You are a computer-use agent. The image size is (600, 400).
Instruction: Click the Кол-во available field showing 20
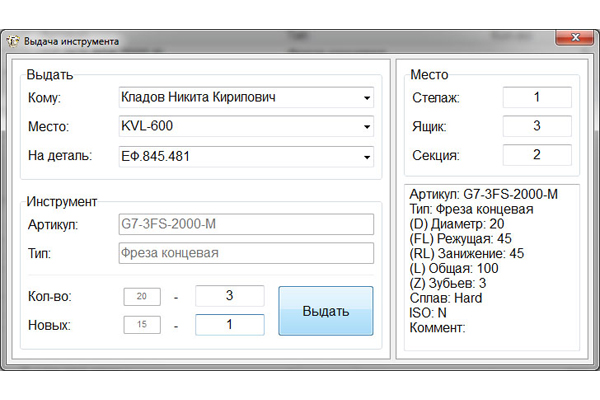click(142, 296)
